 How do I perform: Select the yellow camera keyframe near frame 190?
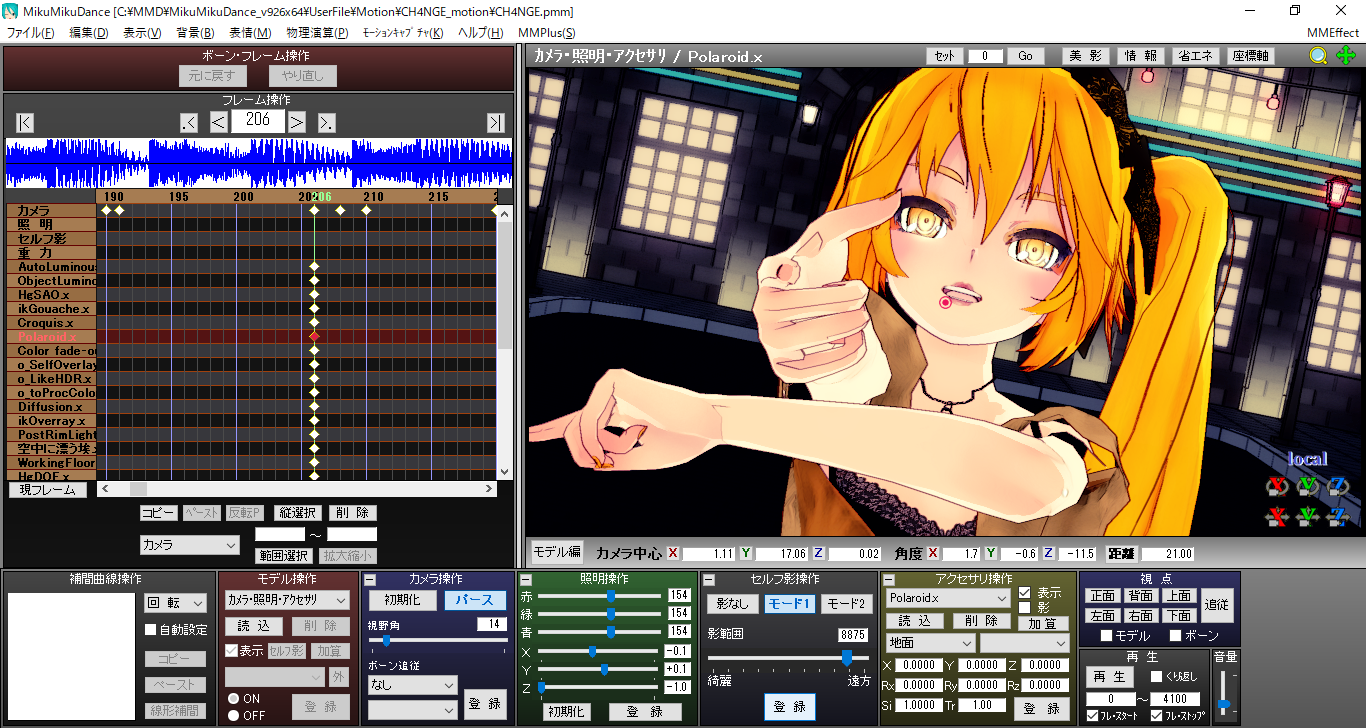pos(119,210)
